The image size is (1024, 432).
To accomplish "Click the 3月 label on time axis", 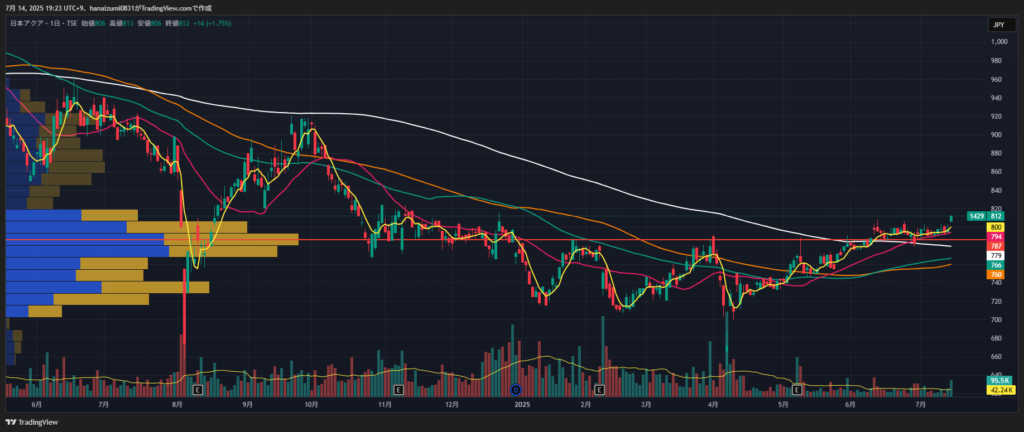I will [x=646, y=405].
